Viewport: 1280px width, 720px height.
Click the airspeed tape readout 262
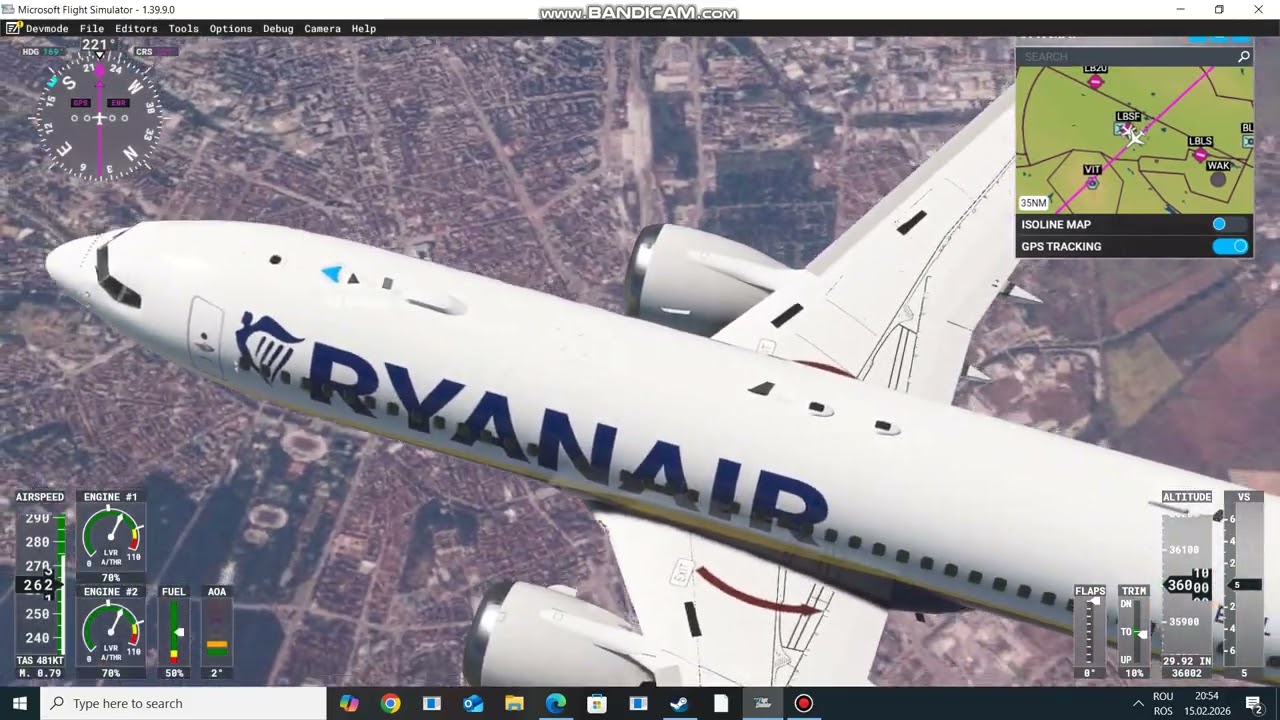point(38,585)
